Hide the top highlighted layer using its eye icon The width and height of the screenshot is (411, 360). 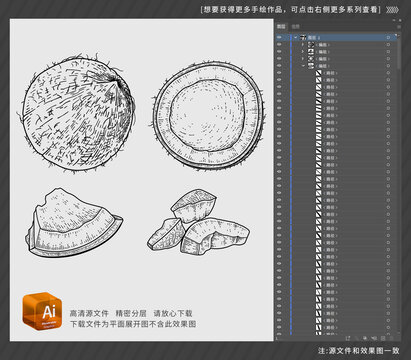(x=279, y=38)
